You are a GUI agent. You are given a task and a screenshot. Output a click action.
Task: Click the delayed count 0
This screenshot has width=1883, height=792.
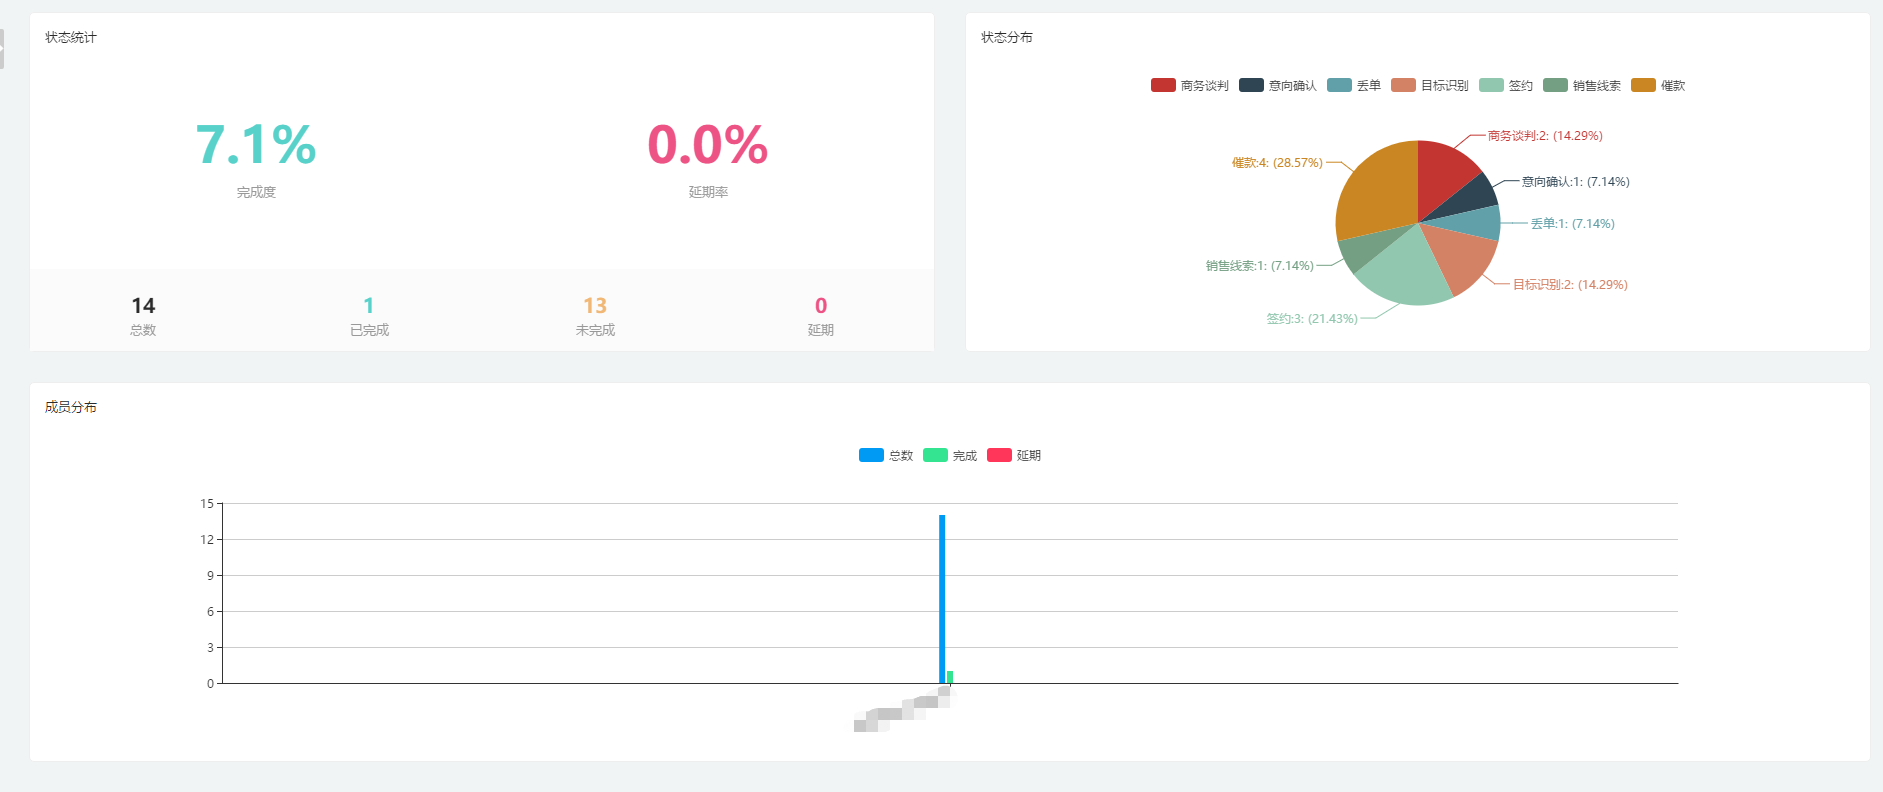coord(821,306)
